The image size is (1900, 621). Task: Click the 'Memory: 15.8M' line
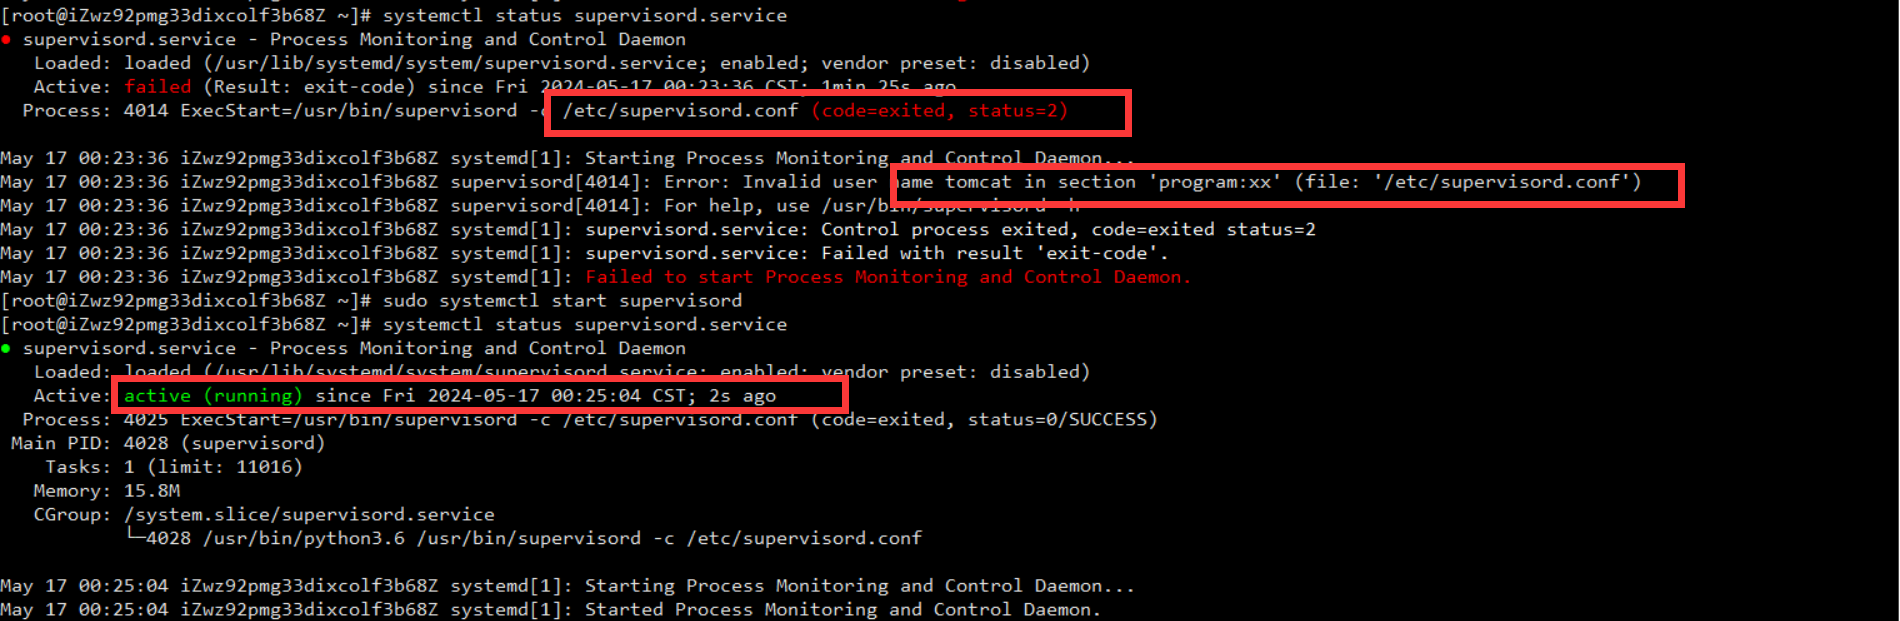107,491
